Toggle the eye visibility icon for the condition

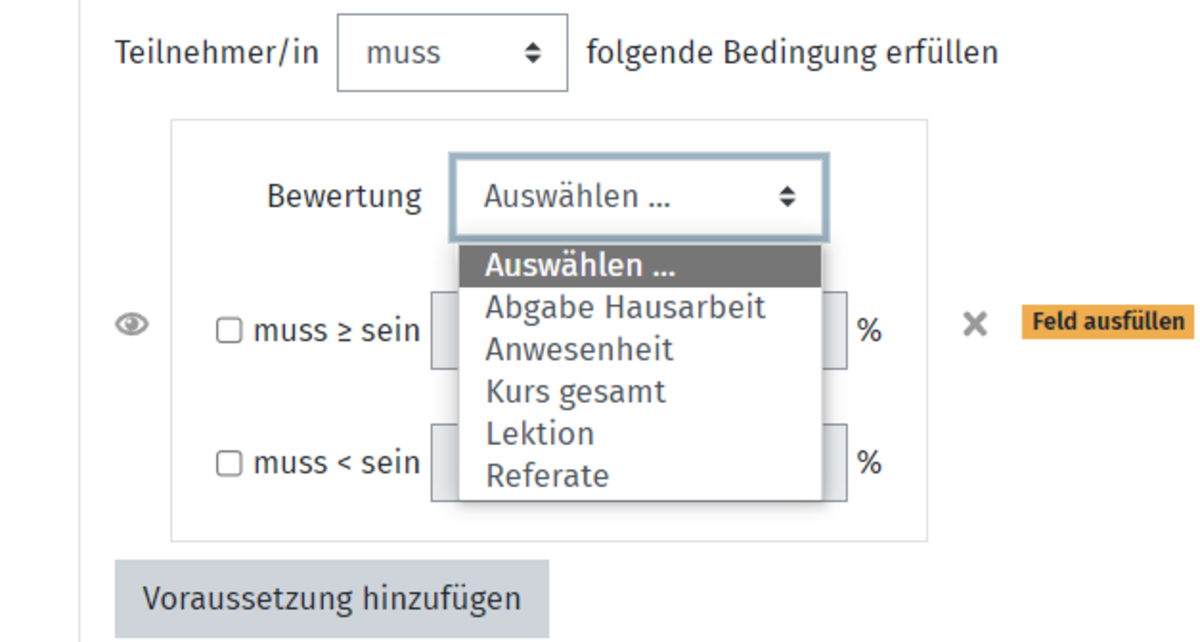[x=132, y=324]
